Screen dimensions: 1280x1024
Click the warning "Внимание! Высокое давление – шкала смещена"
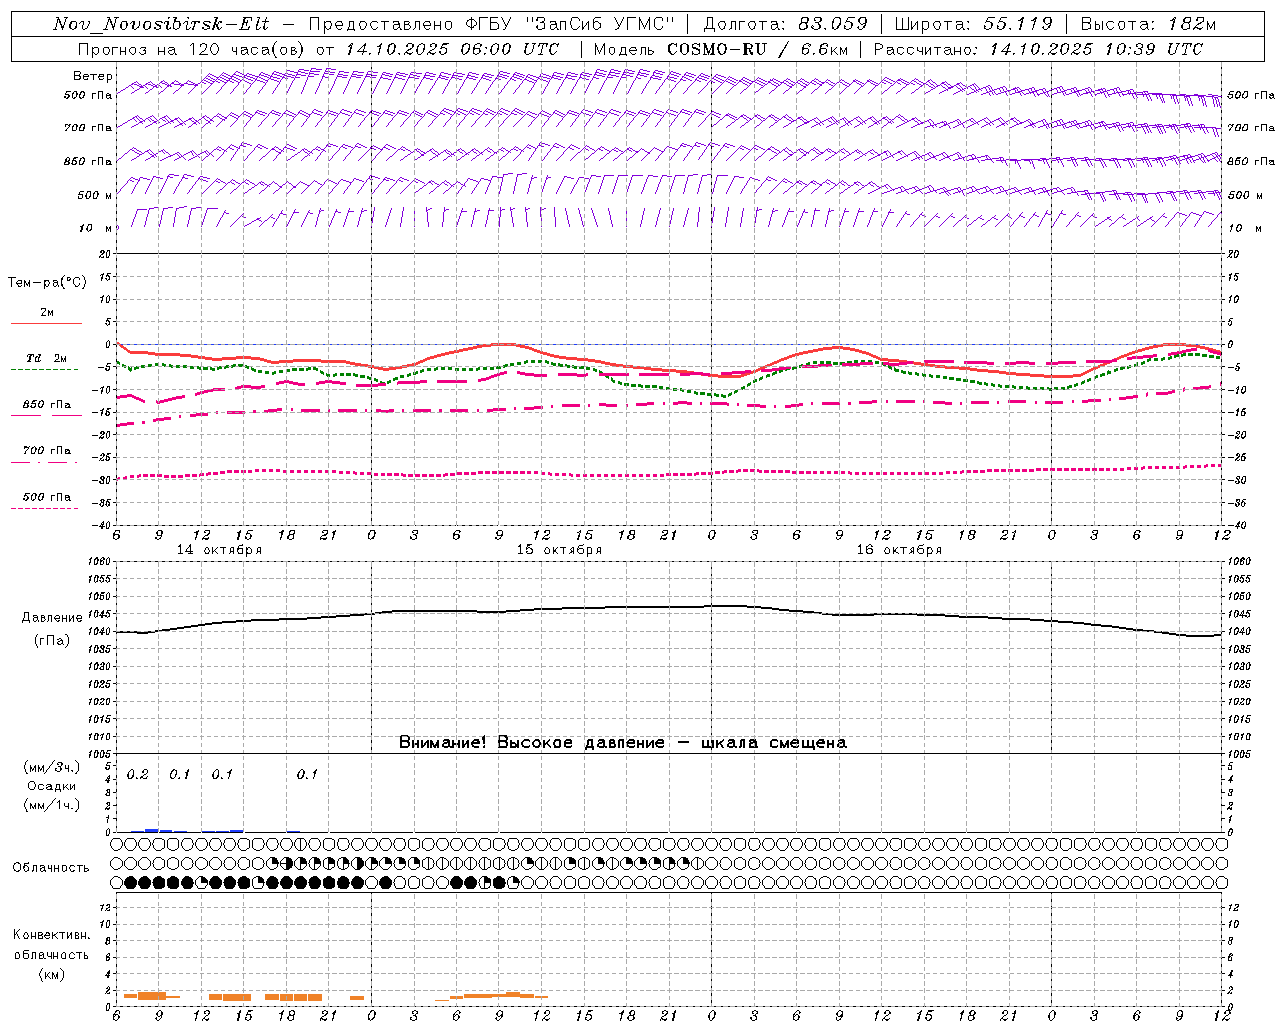click(x=623, y=743)
